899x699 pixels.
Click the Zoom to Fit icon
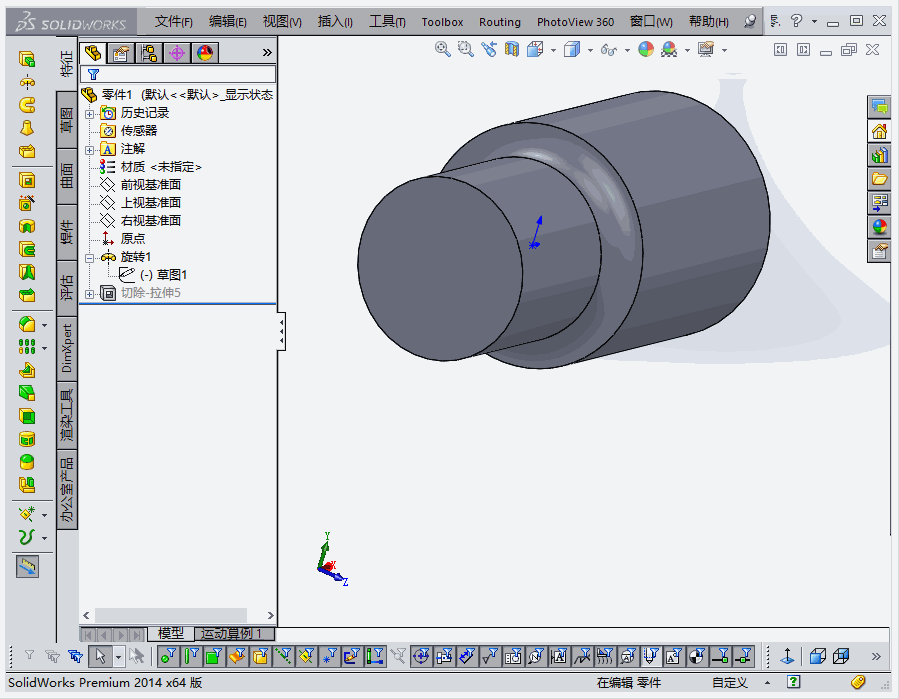pyautogui.click(x=442, y=49)
